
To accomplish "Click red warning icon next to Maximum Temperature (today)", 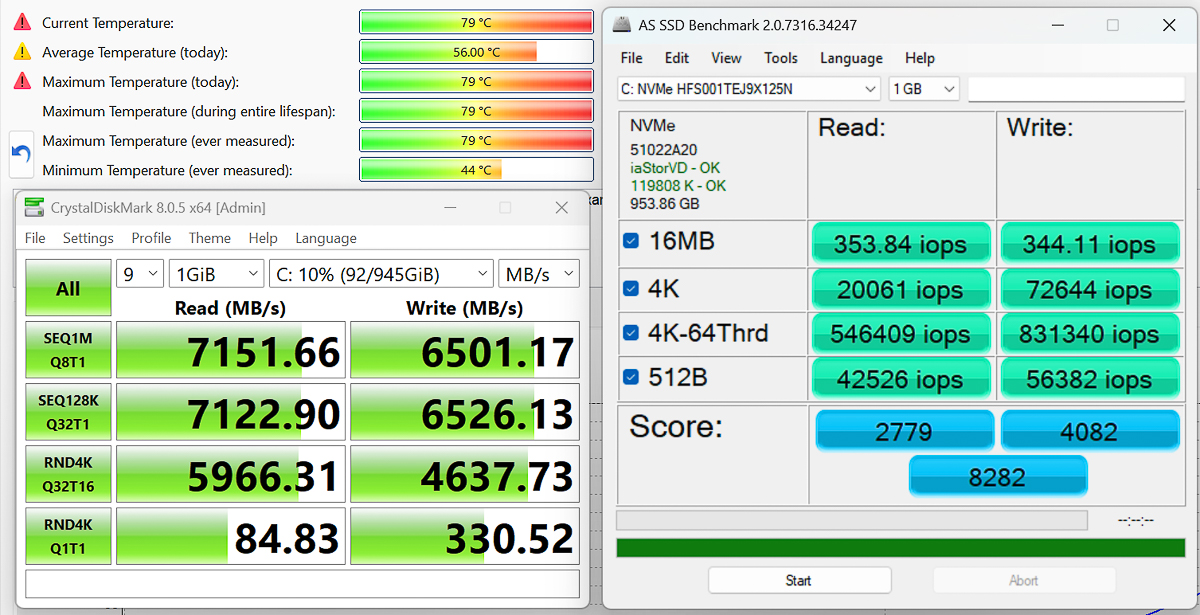I will click(21, 81).
